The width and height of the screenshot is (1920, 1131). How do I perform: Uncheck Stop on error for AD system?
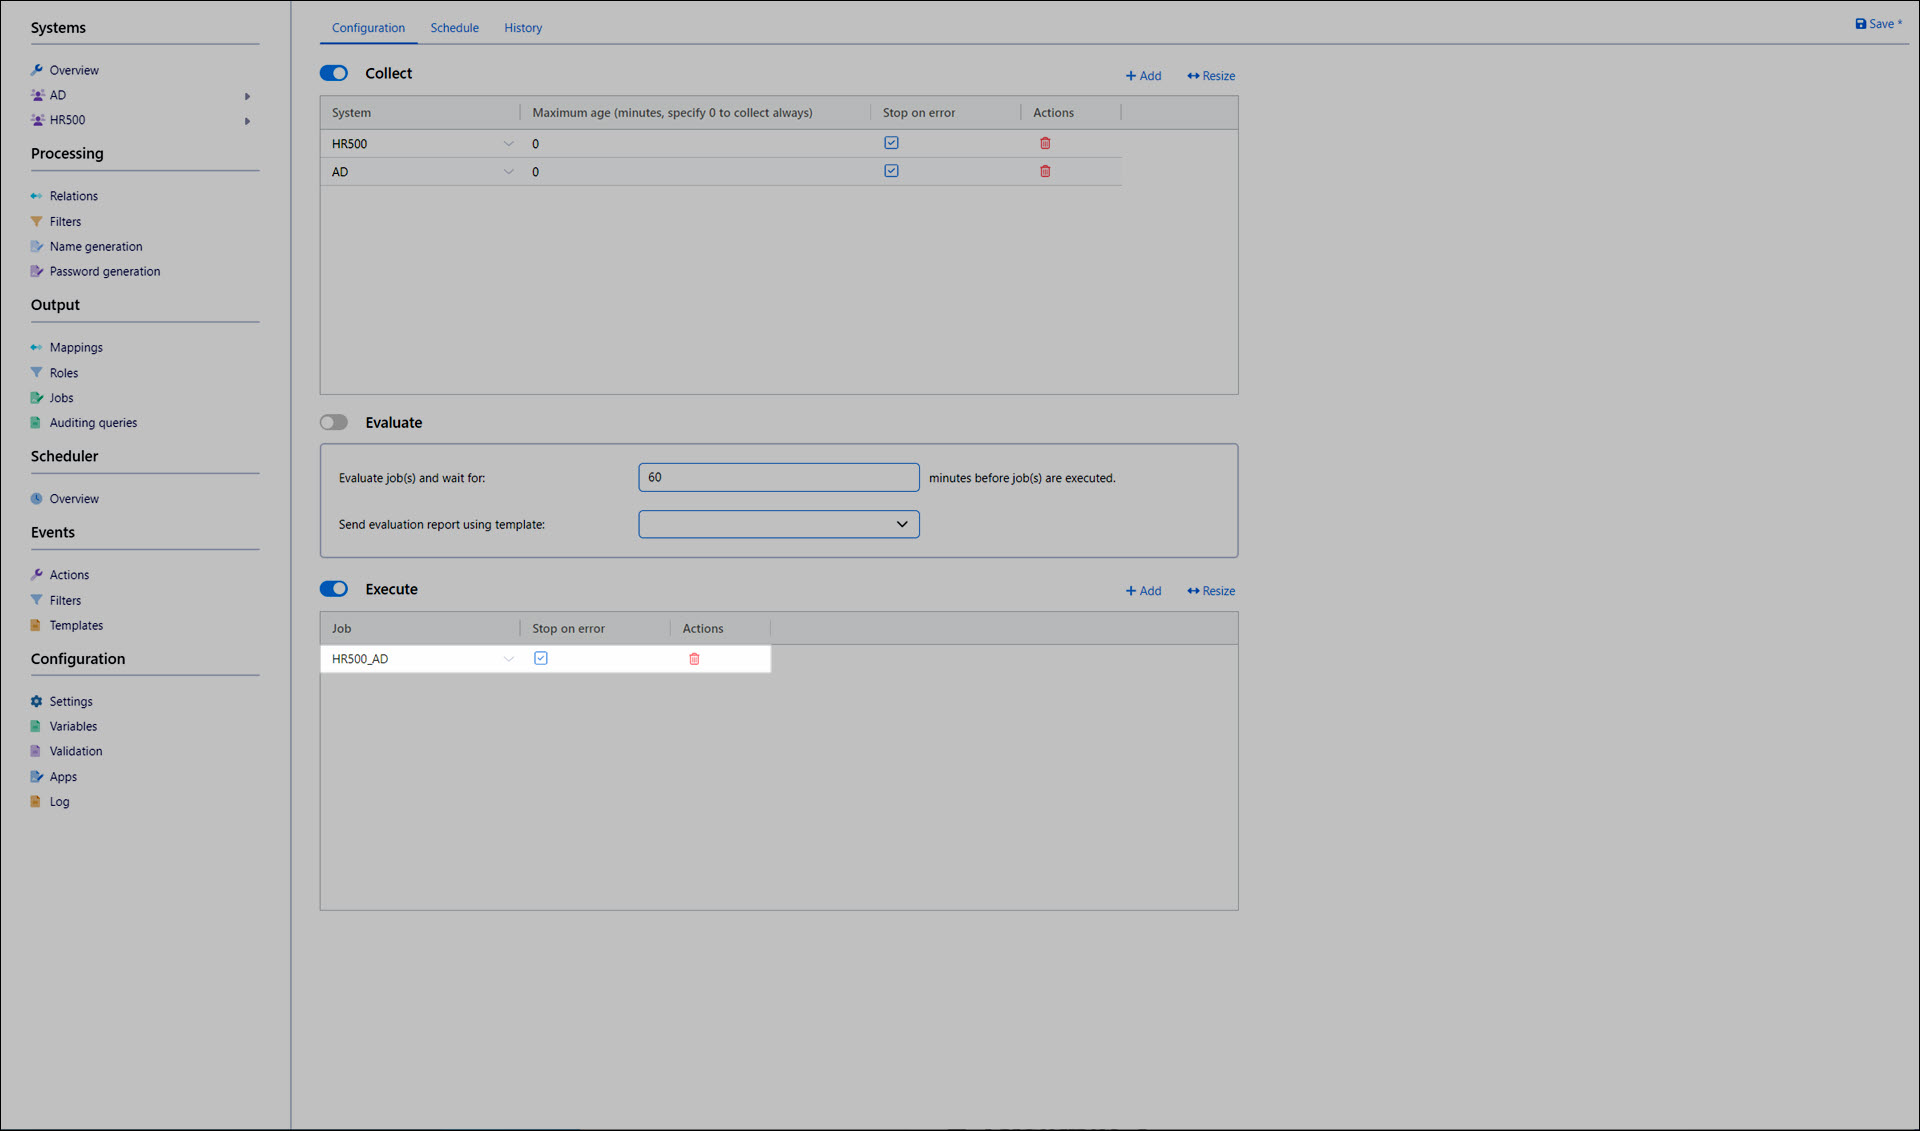(x=891, y=171)
